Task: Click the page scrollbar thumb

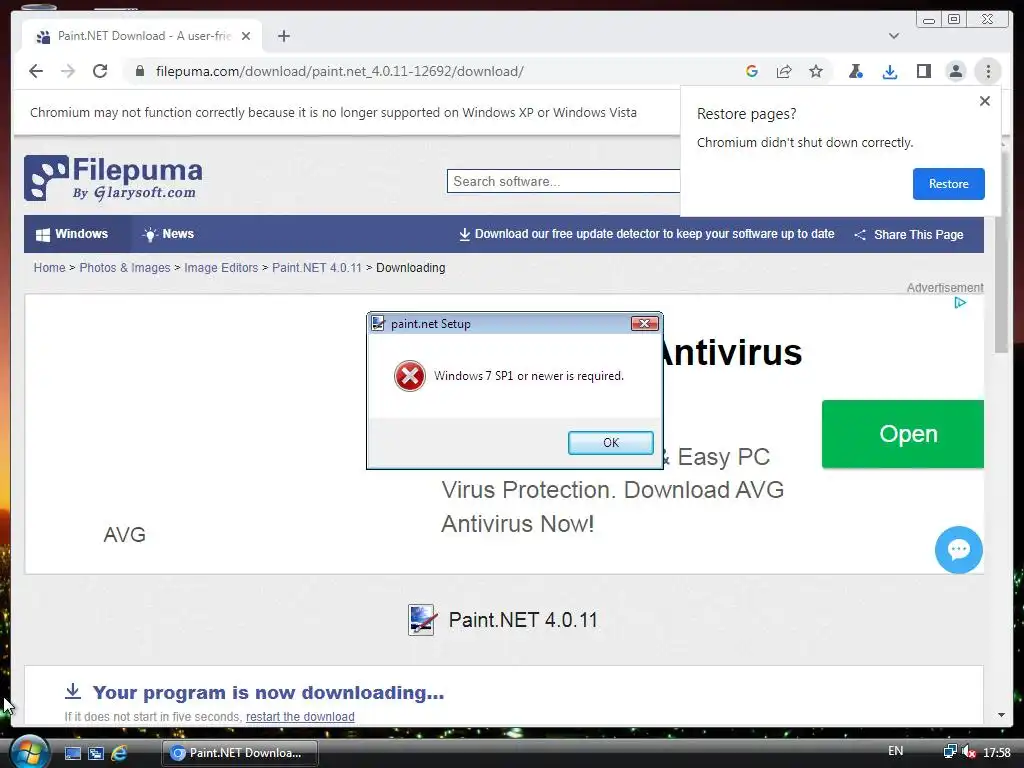Action: [x=1002, y=255]
